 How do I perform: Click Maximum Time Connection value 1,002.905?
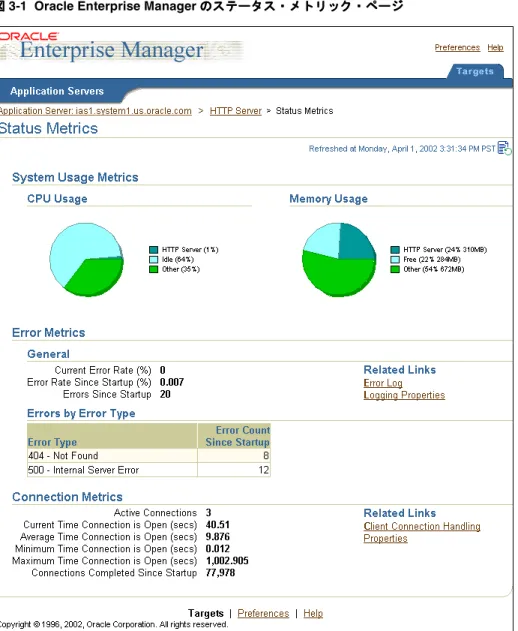click(227, 561)
